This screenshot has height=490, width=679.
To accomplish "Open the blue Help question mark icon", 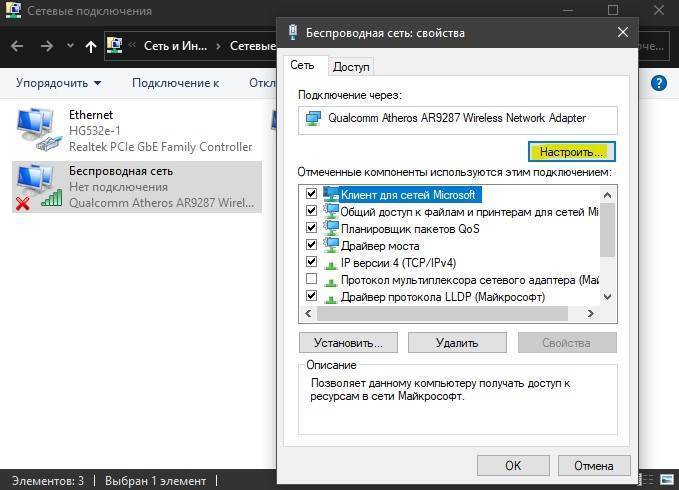I will (x=659, y=83).
